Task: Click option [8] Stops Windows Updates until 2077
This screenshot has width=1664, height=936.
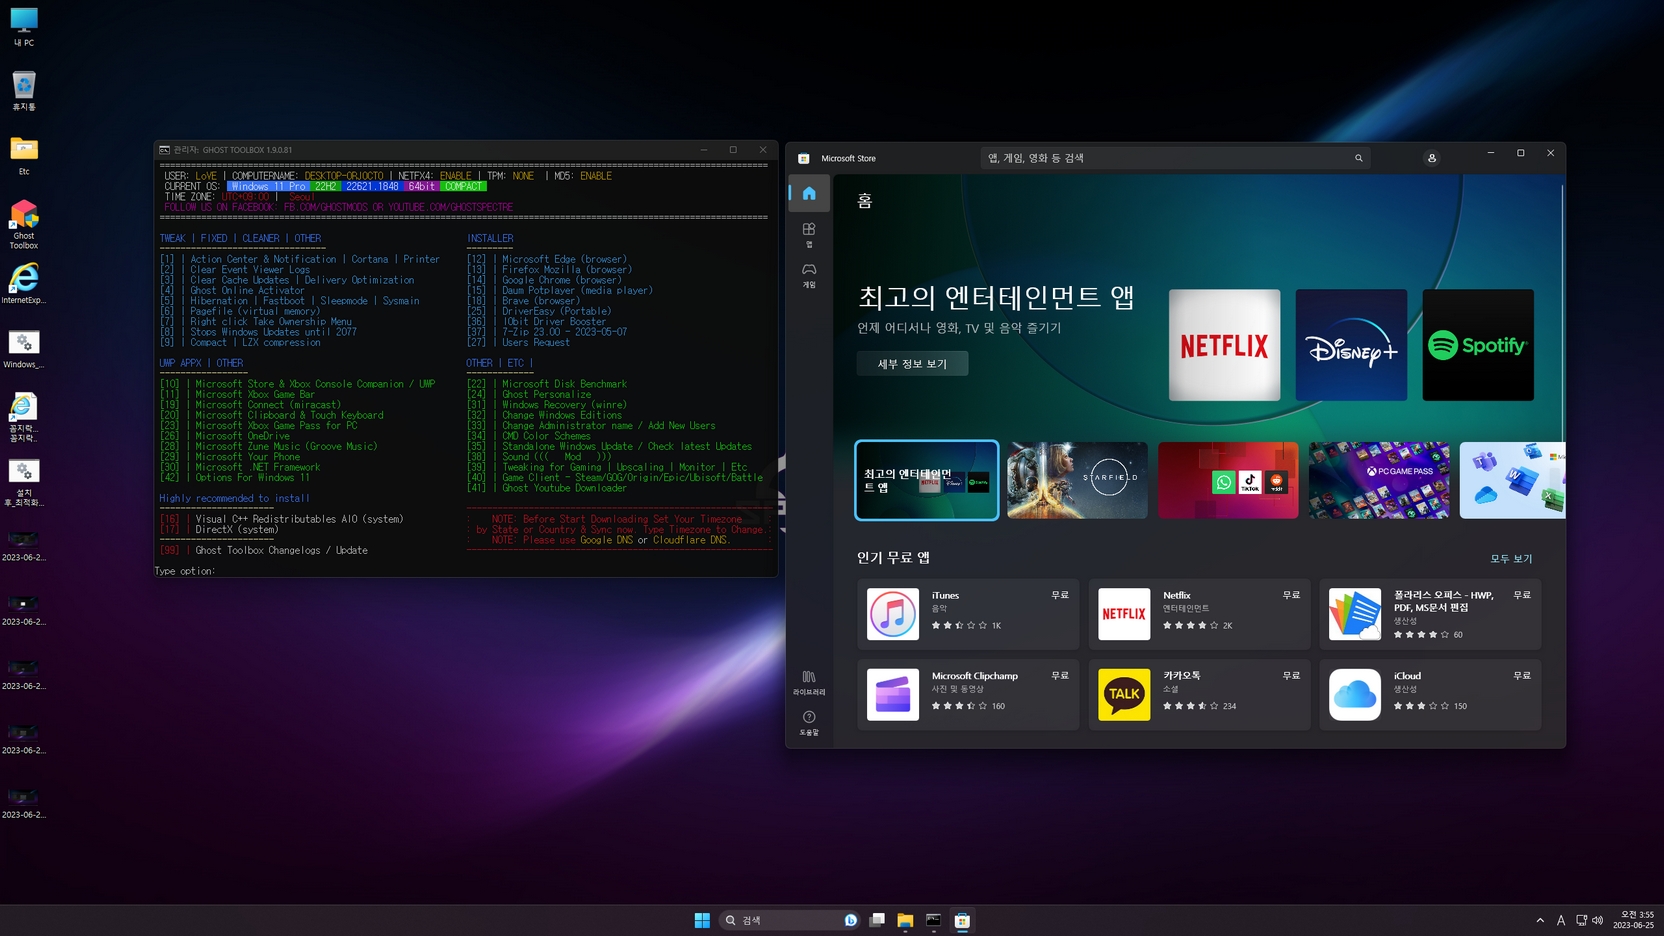Action: pyautogui.click(x=259, y=332)
